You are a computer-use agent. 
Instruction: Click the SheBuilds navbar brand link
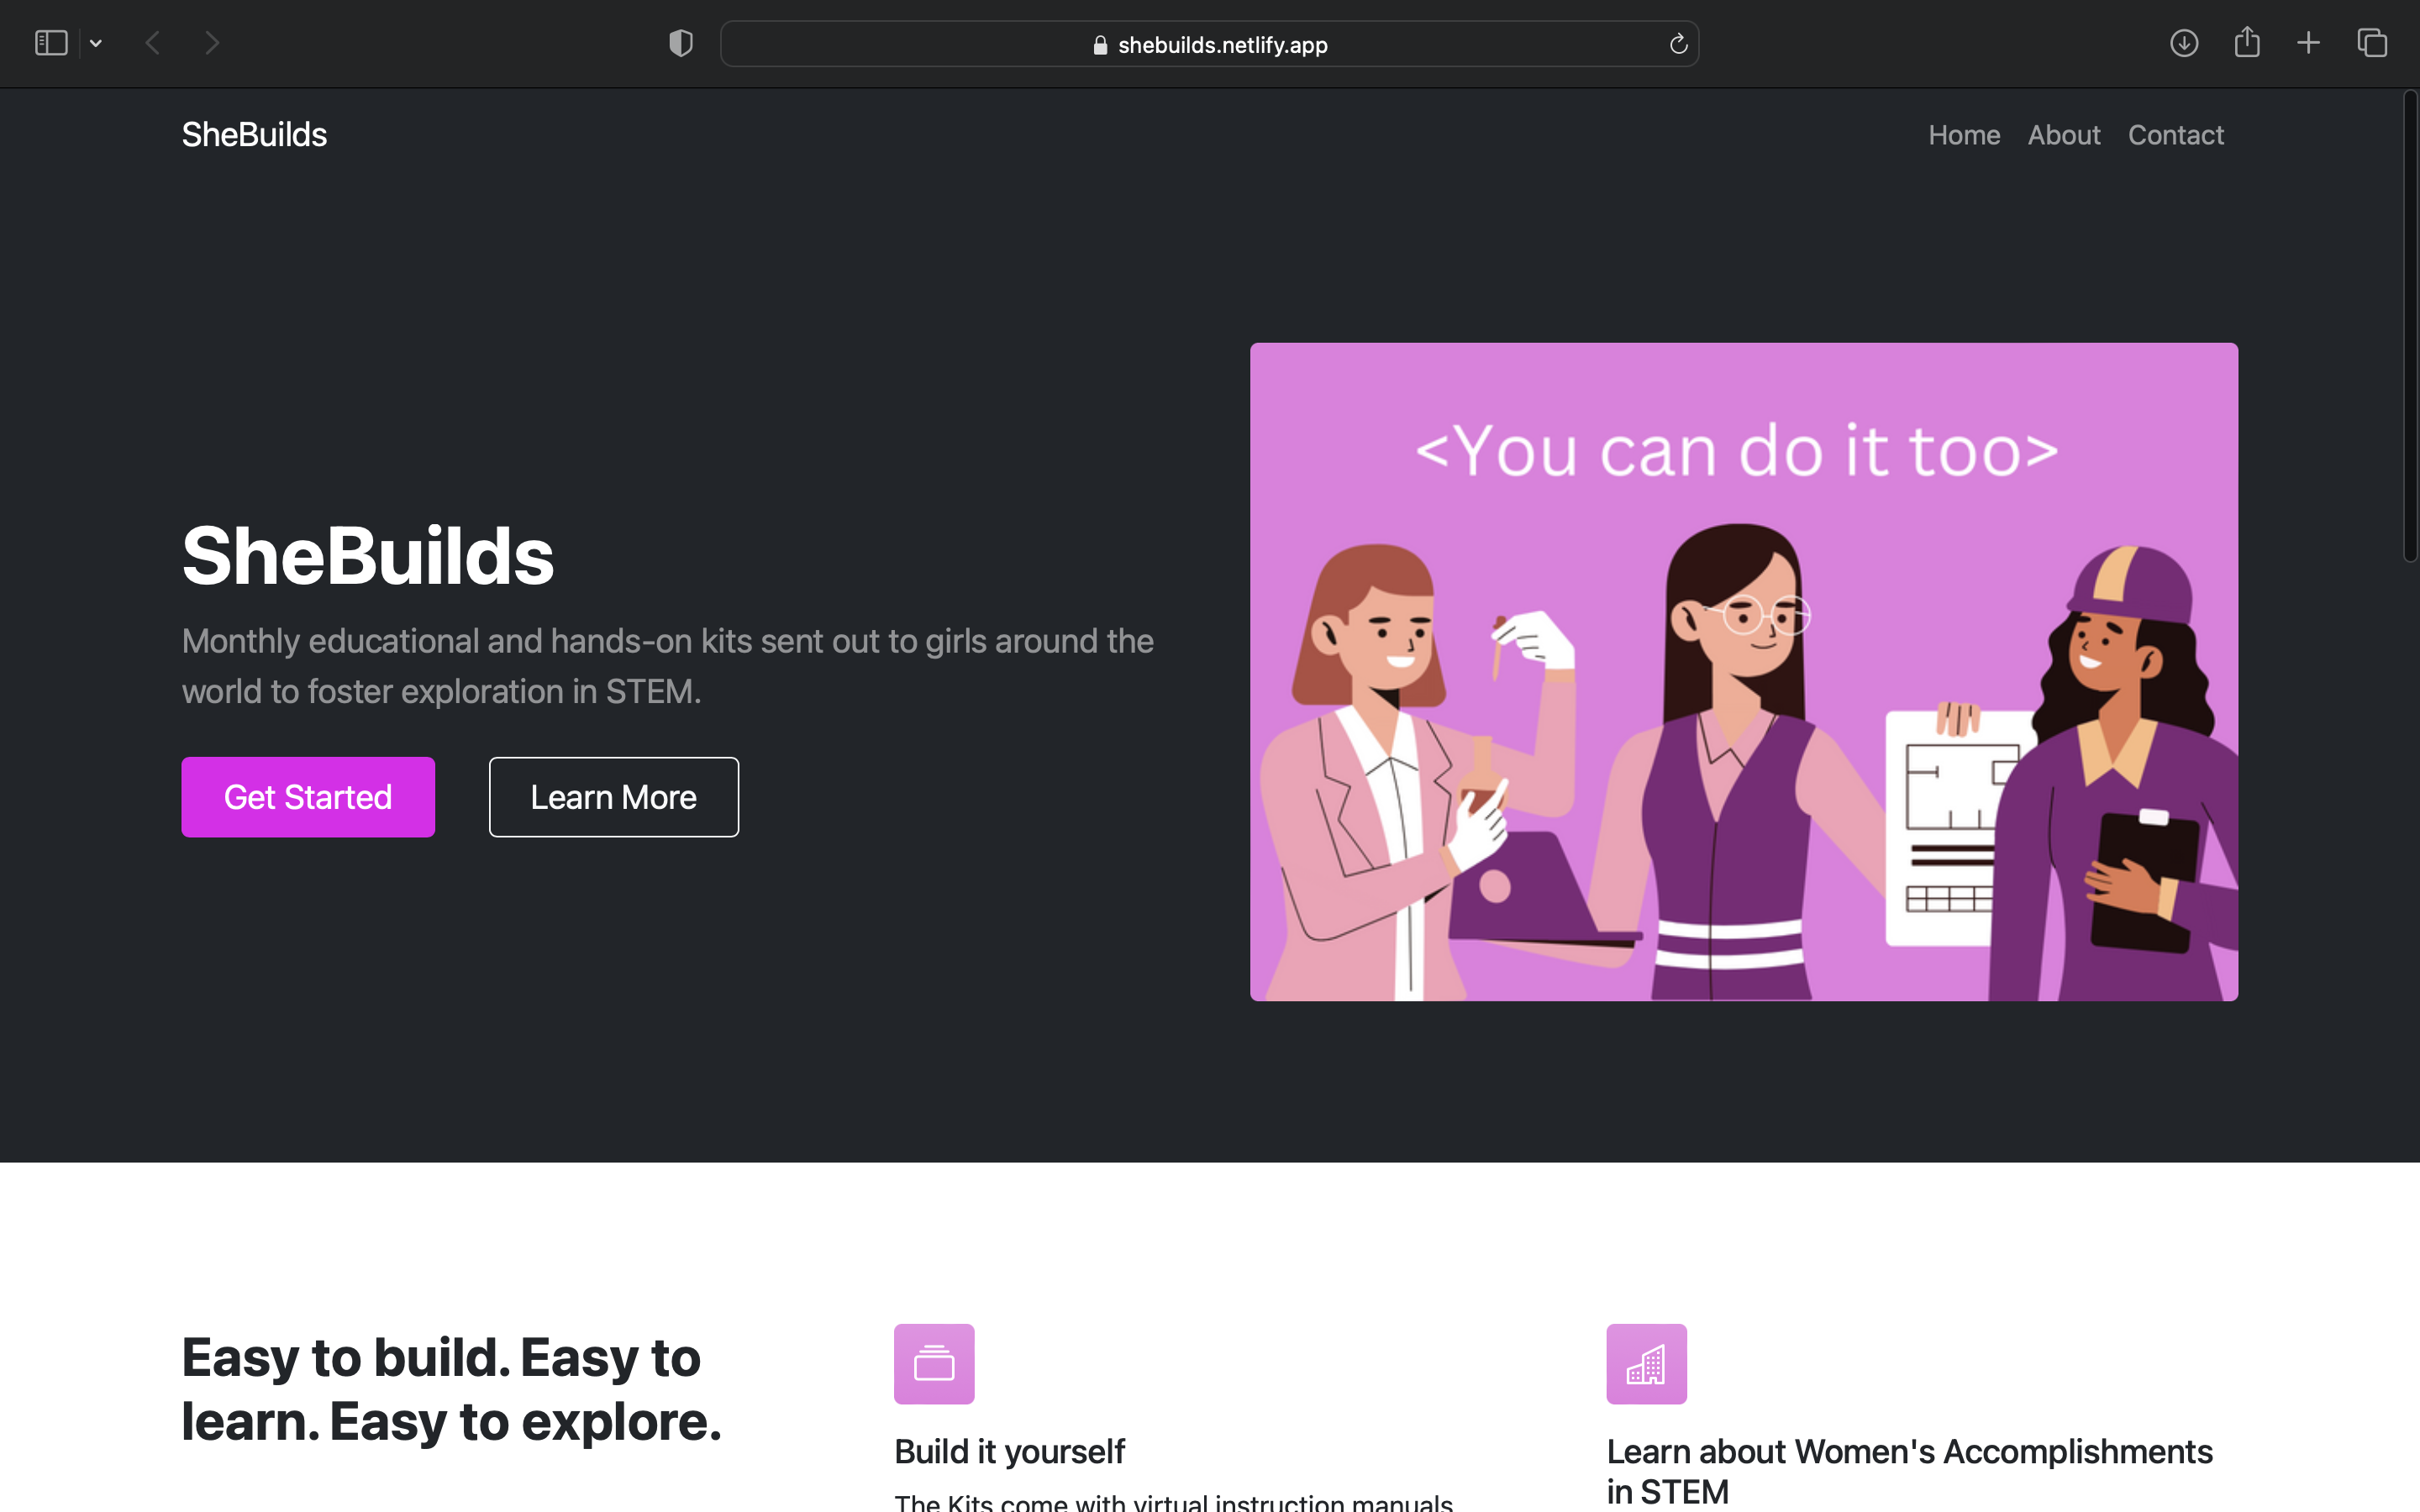point(254,135)
